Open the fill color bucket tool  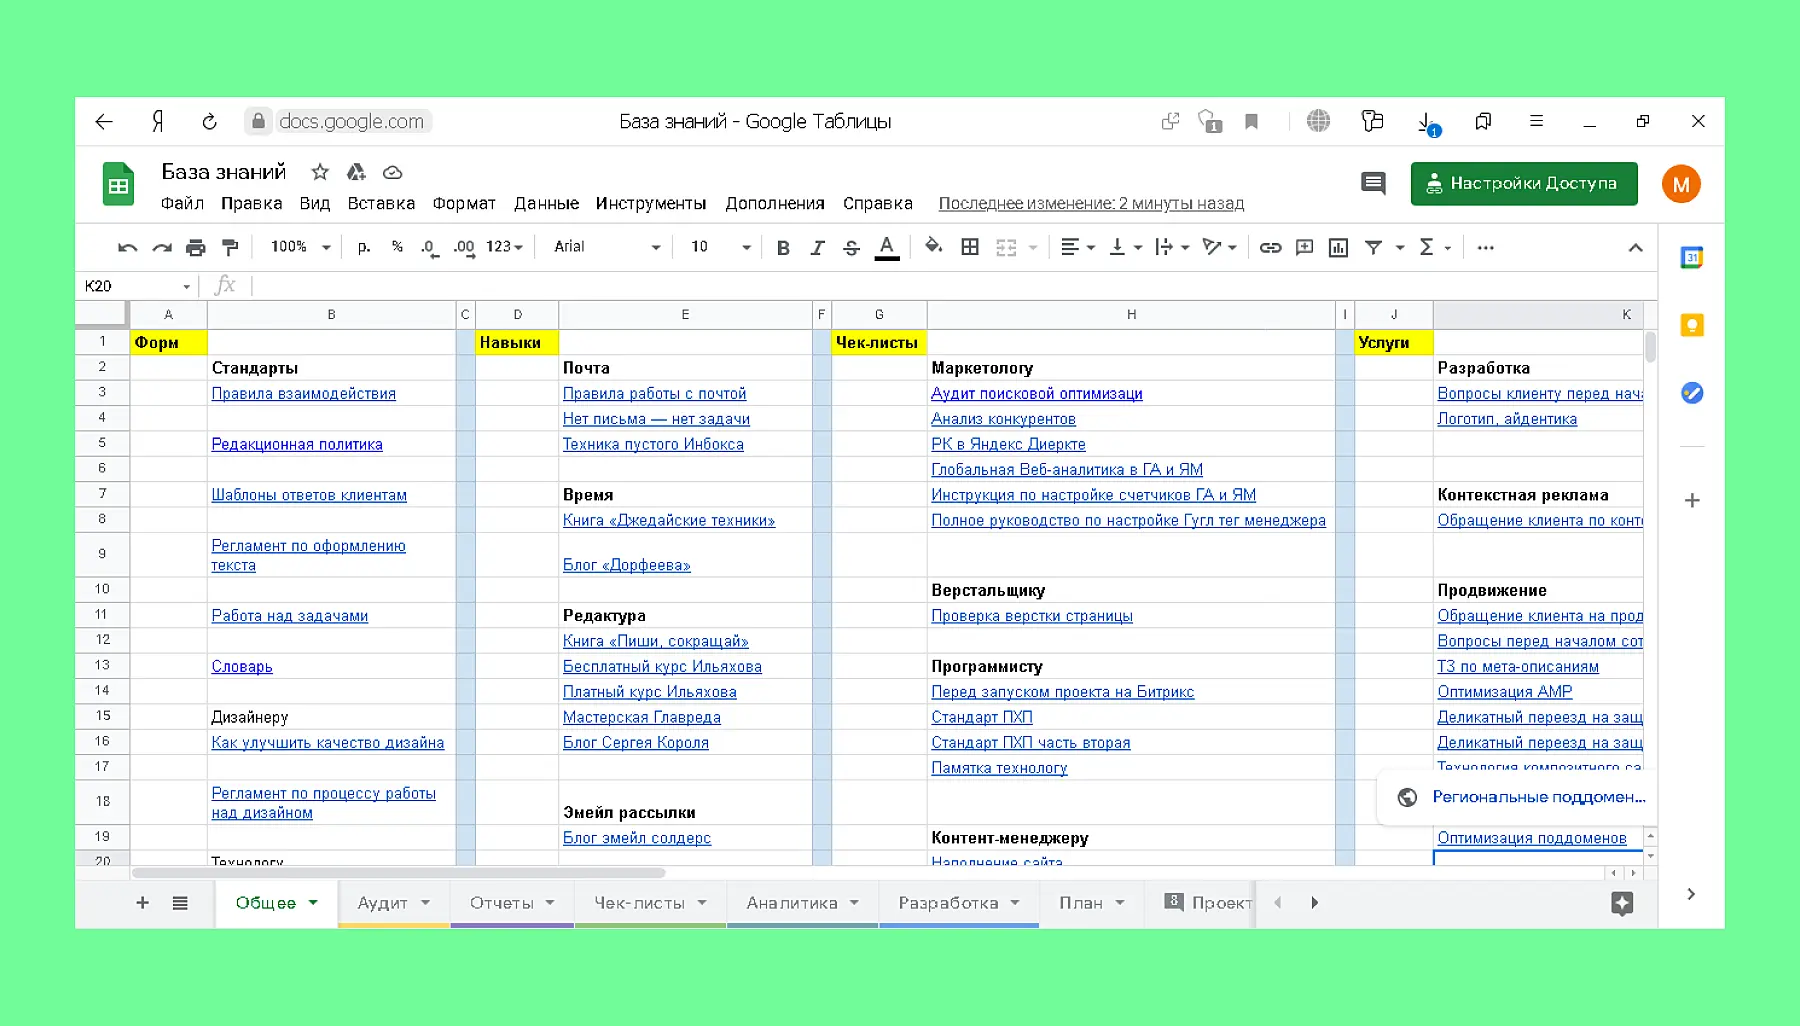pos(933,246)
